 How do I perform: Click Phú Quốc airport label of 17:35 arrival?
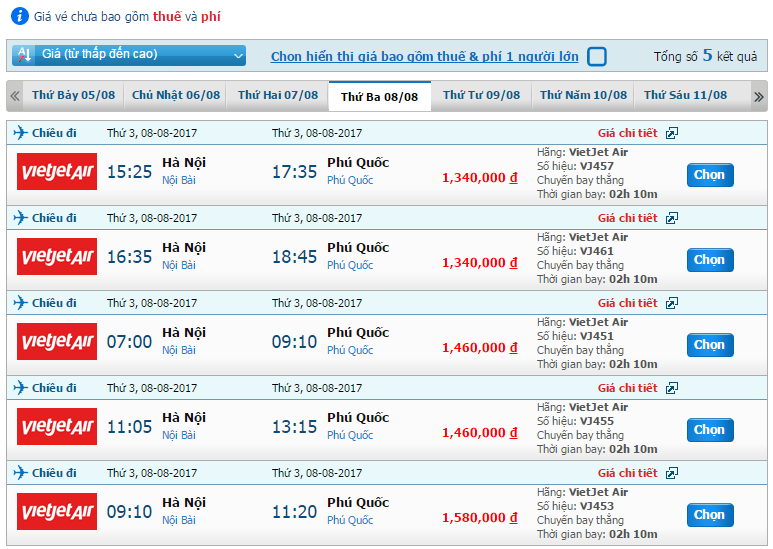(350, 180)
